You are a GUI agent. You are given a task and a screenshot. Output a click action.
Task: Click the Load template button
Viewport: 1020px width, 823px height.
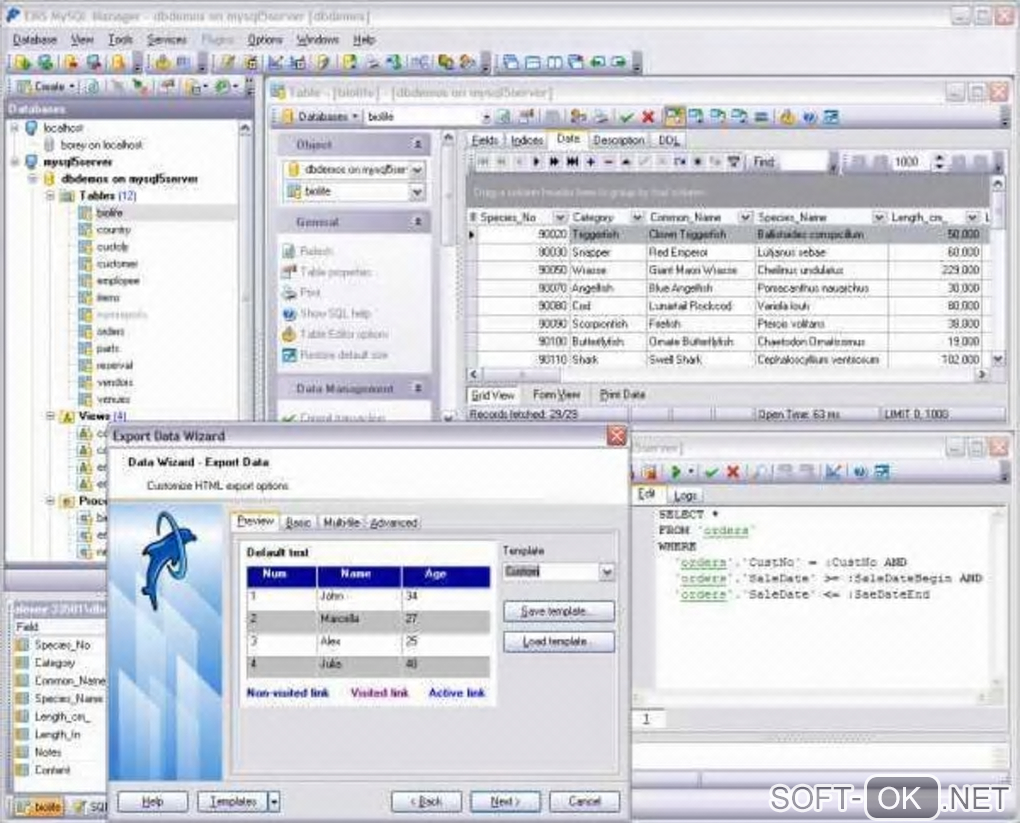558,641
